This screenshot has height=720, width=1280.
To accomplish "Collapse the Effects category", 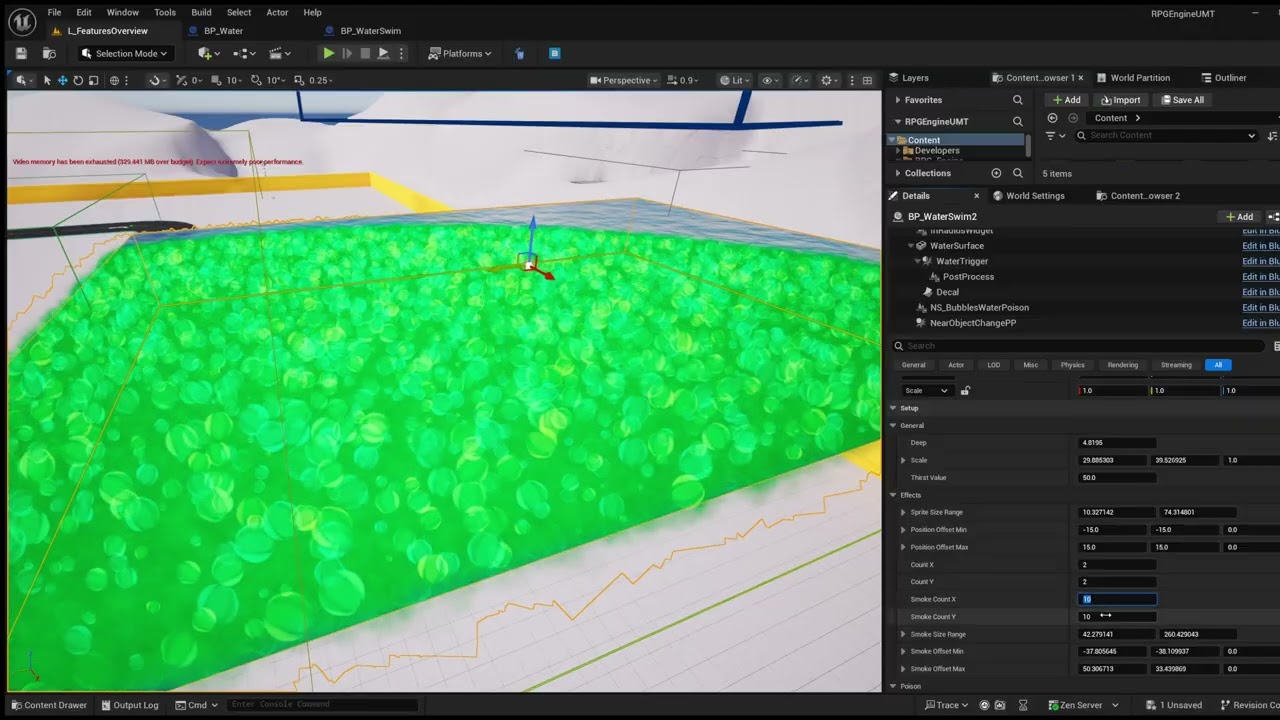I will (894, 495).
